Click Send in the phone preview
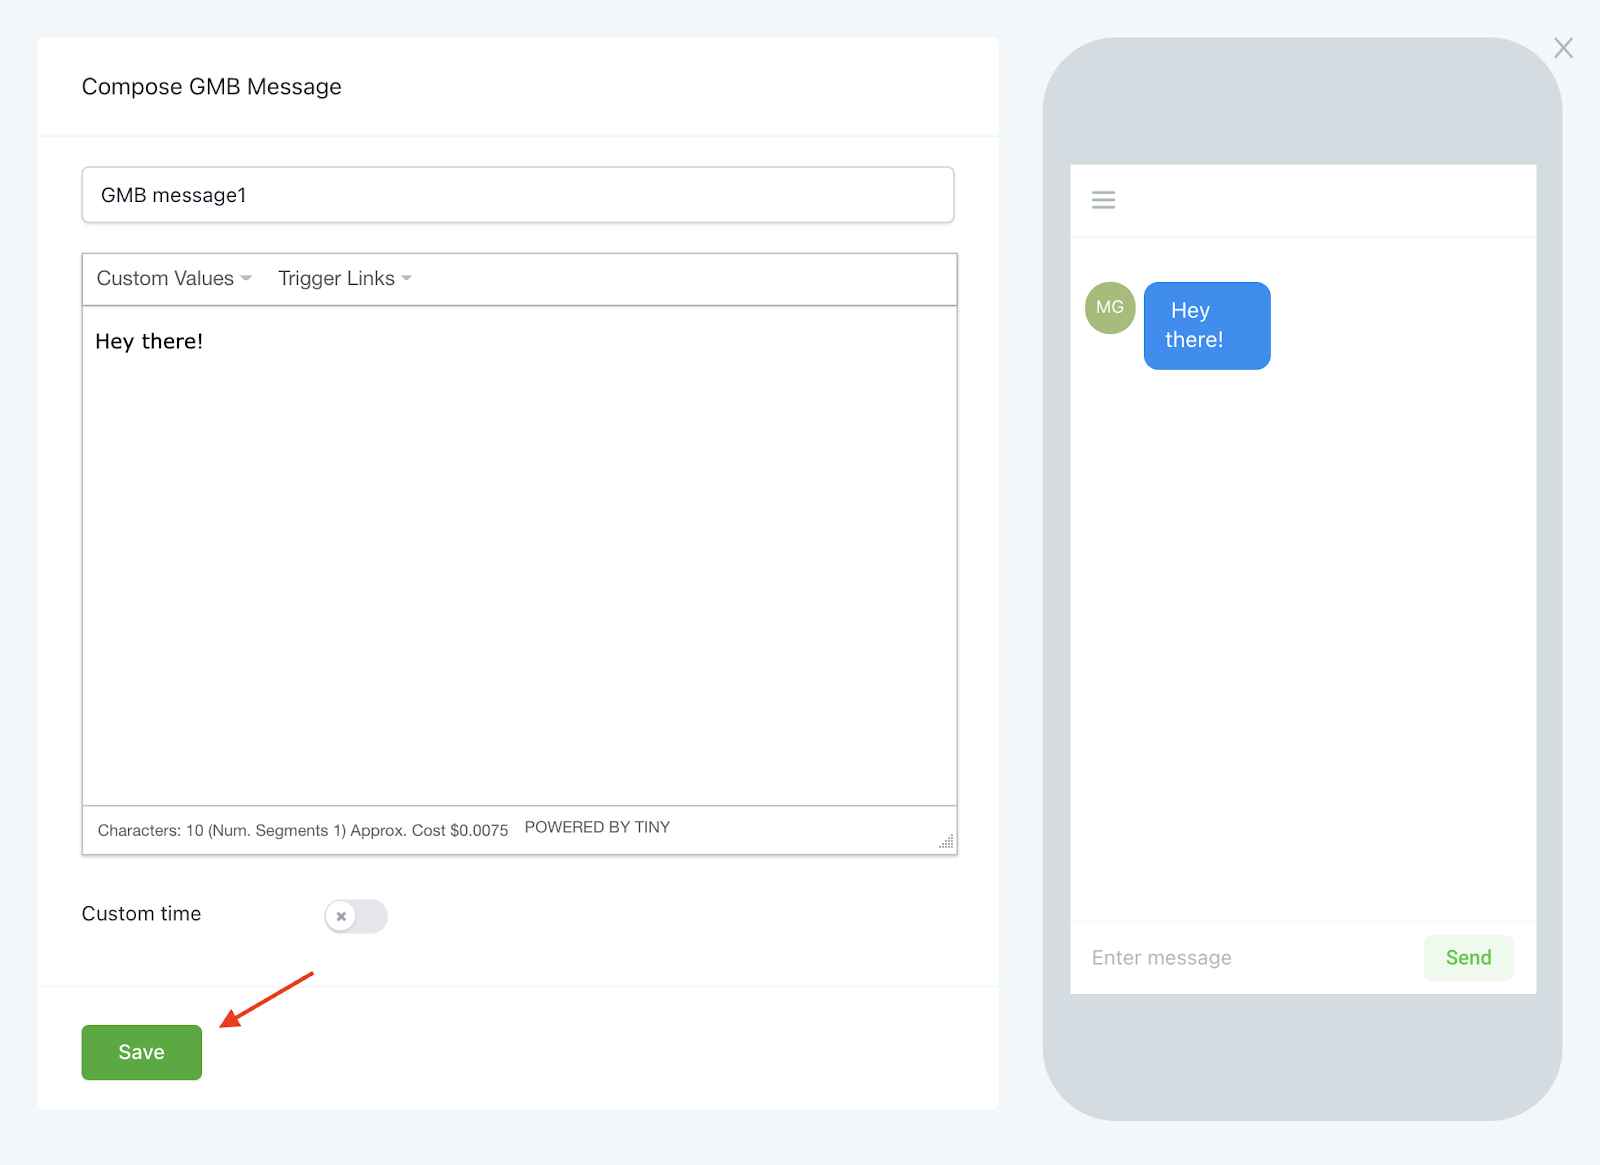 [1468, 958]
